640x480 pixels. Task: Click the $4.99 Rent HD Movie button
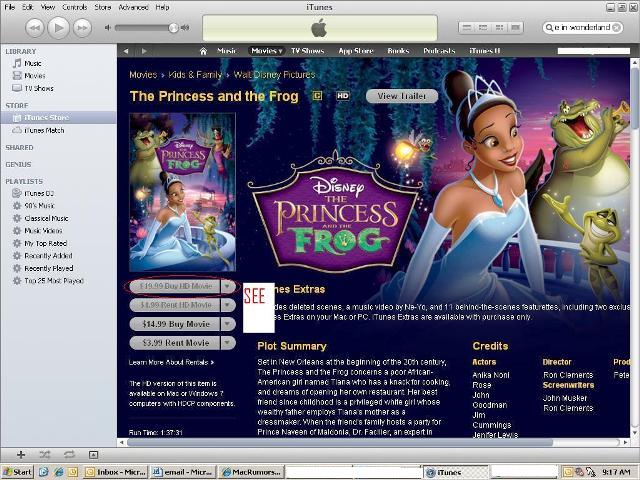coord(176,305)
